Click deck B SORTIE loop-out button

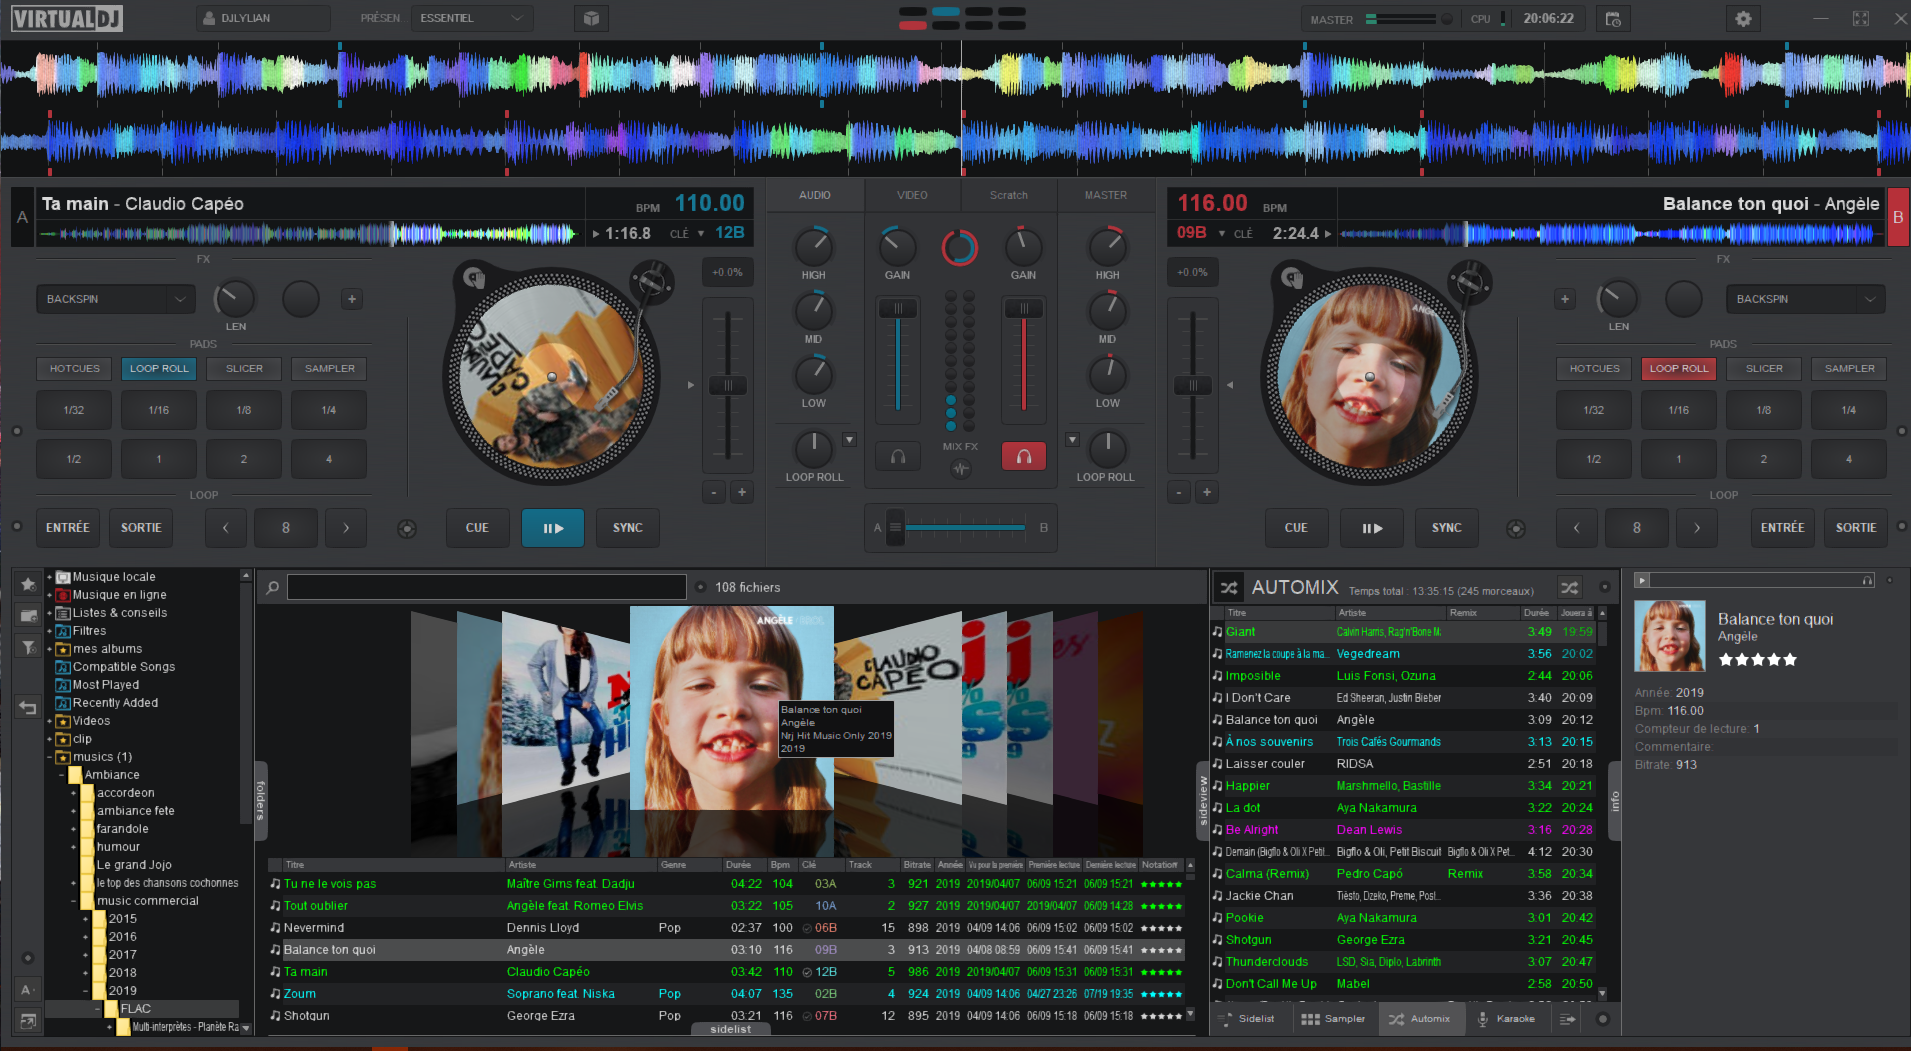pos(1856,528)
